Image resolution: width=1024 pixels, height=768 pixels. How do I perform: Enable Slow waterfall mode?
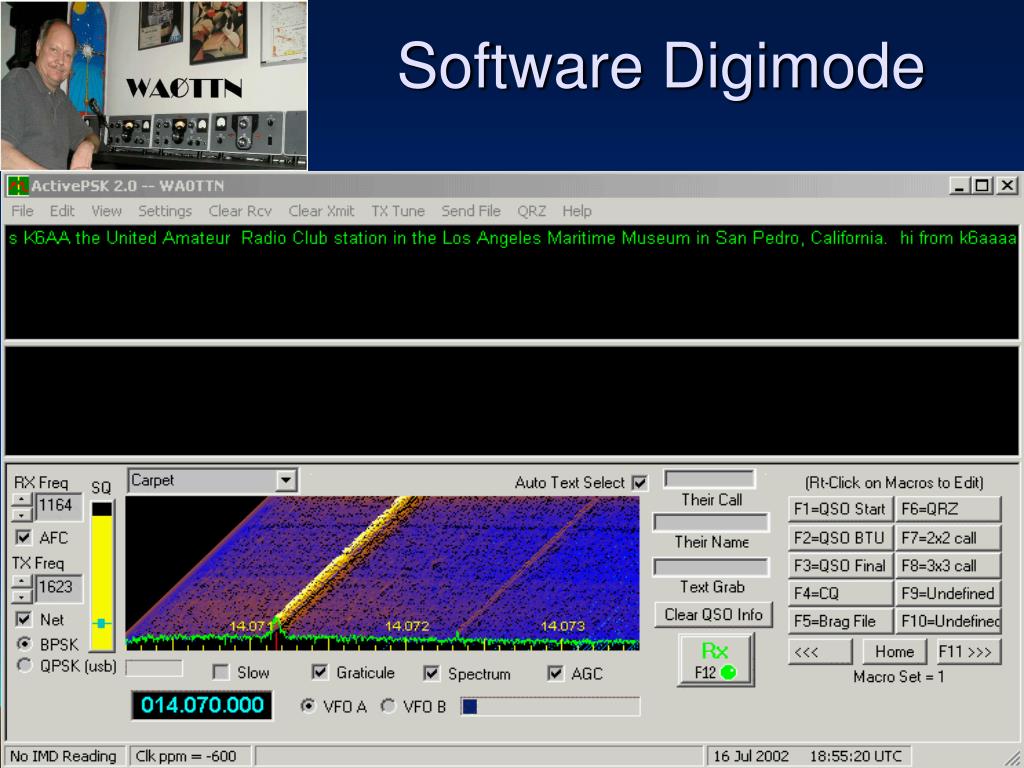(x=218, y=672)
